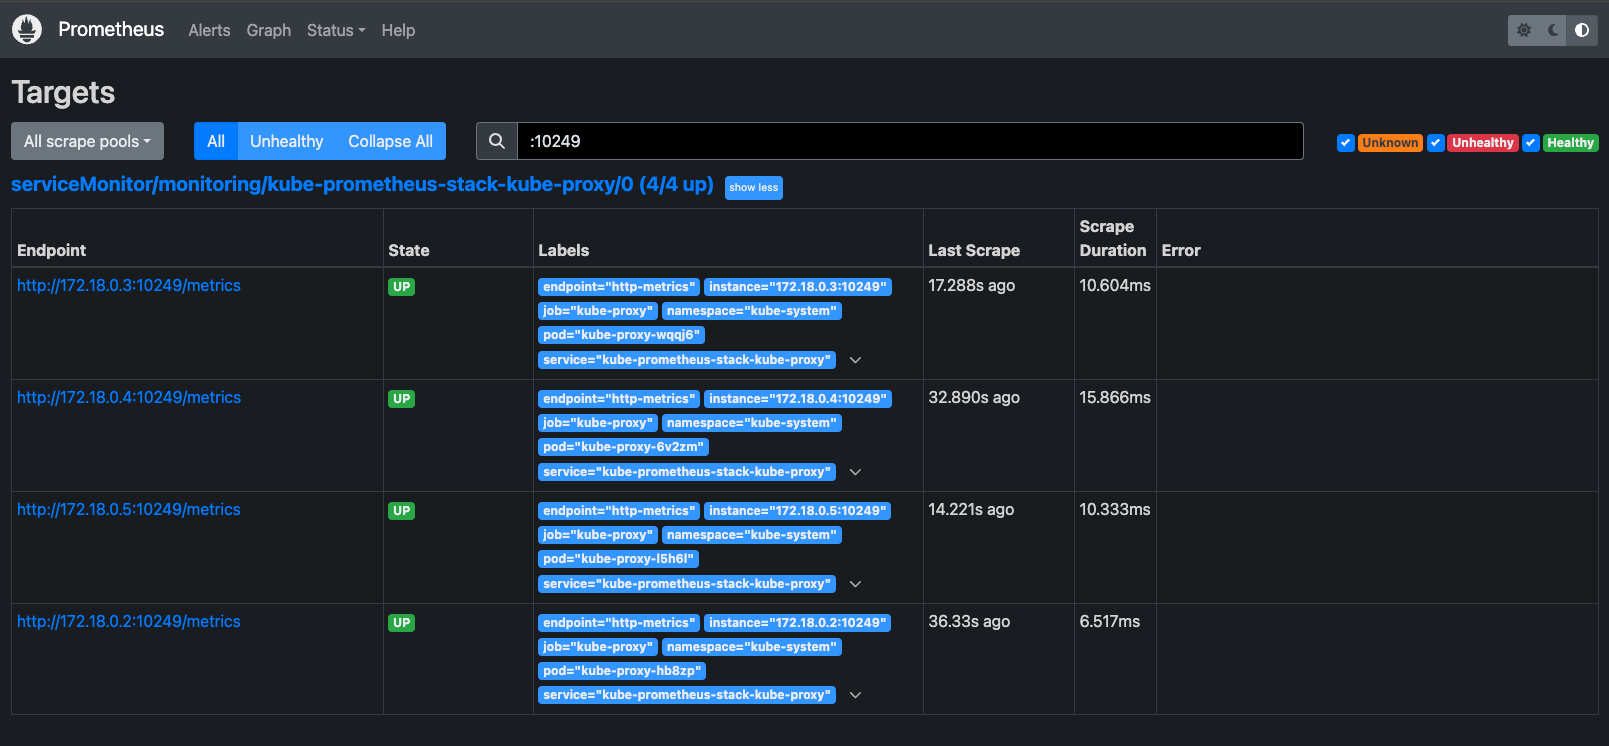Click the pod="kube-proxy-l5h6l" label
The image size is (1609, 746).
click(618, 559)
